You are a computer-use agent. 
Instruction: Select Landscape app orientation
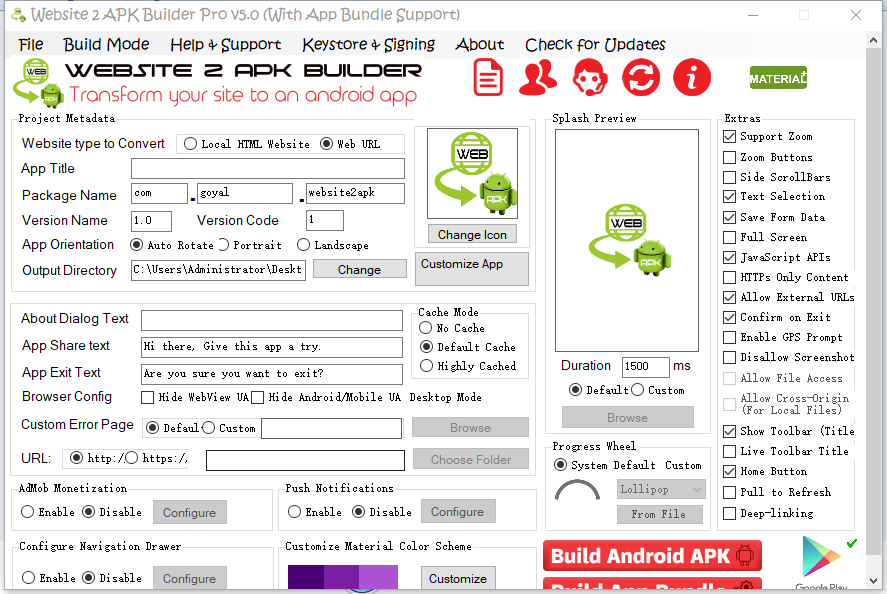coord(304,245)
